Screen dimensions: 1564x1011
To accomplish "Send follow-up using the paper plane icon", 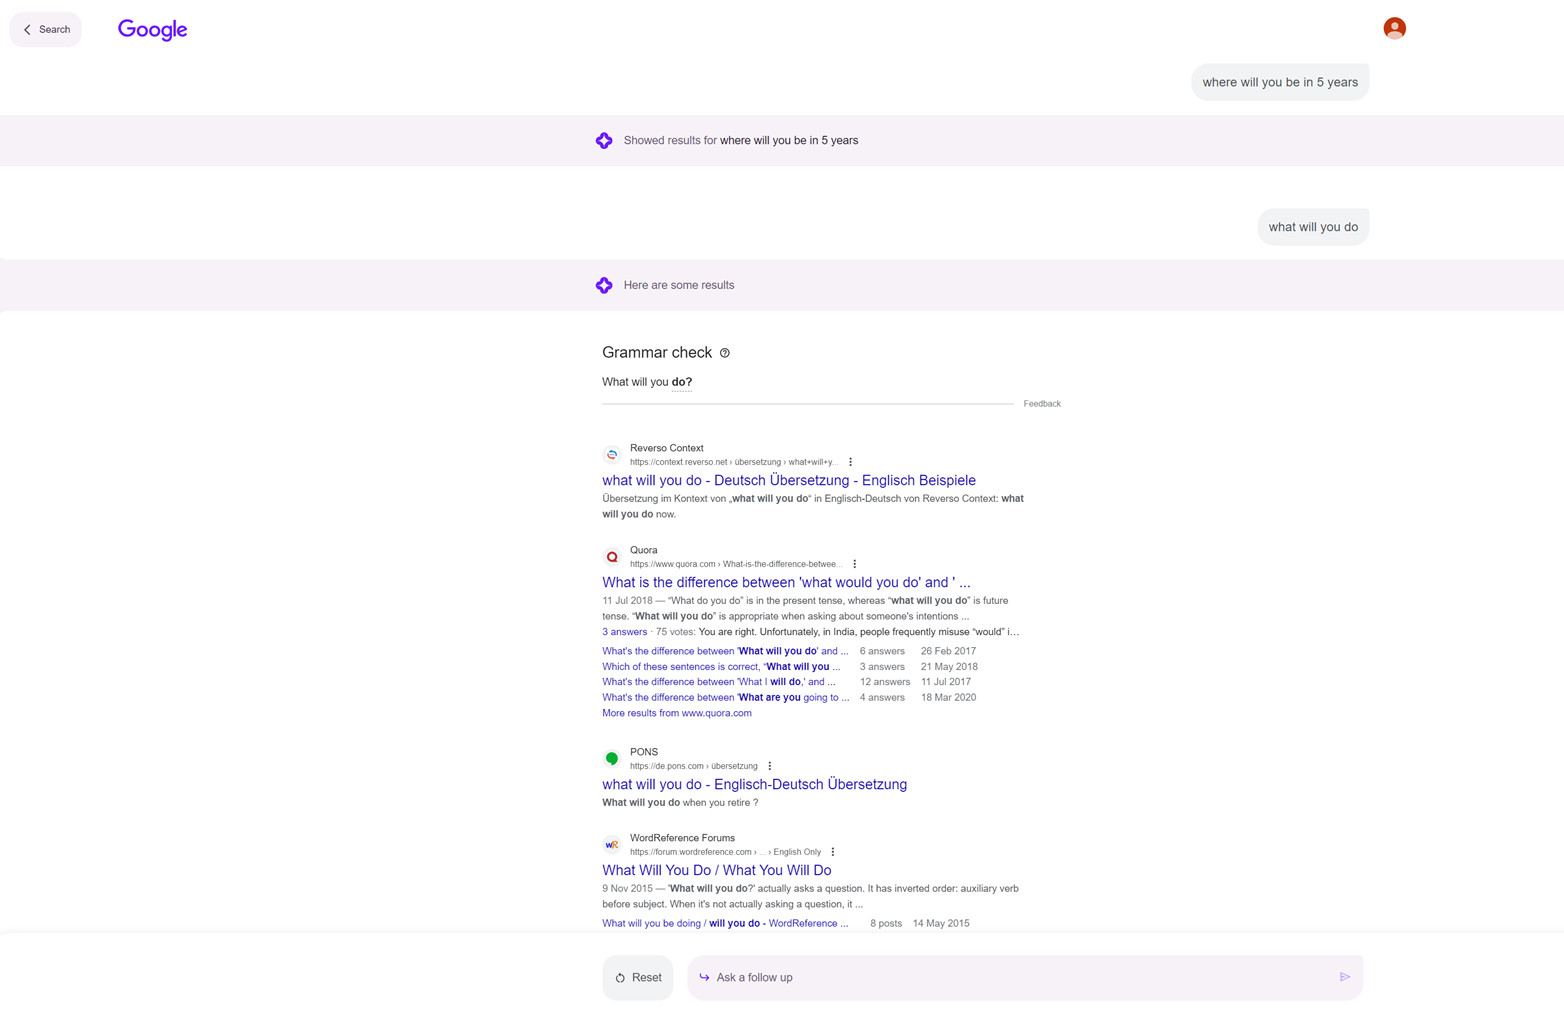I will 1345,977.
